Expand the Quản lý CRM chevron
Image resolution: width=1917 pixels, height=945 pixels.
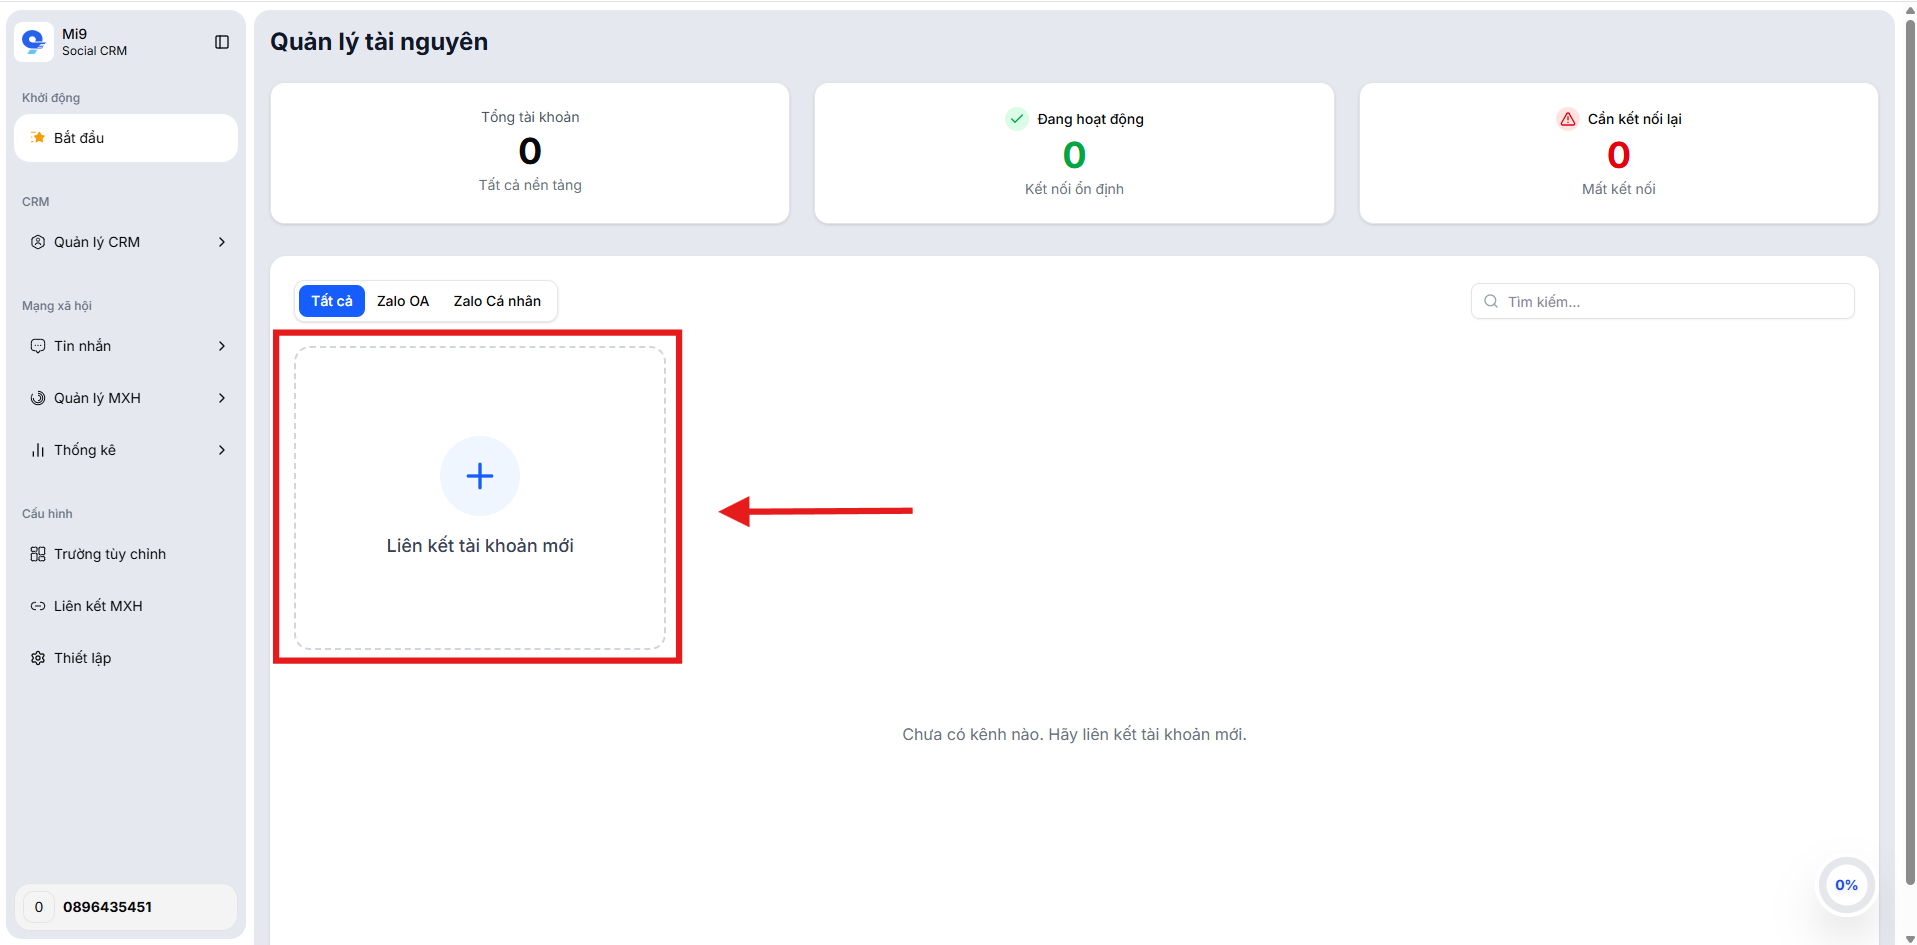pyautogui.click(x=222, y=242)
